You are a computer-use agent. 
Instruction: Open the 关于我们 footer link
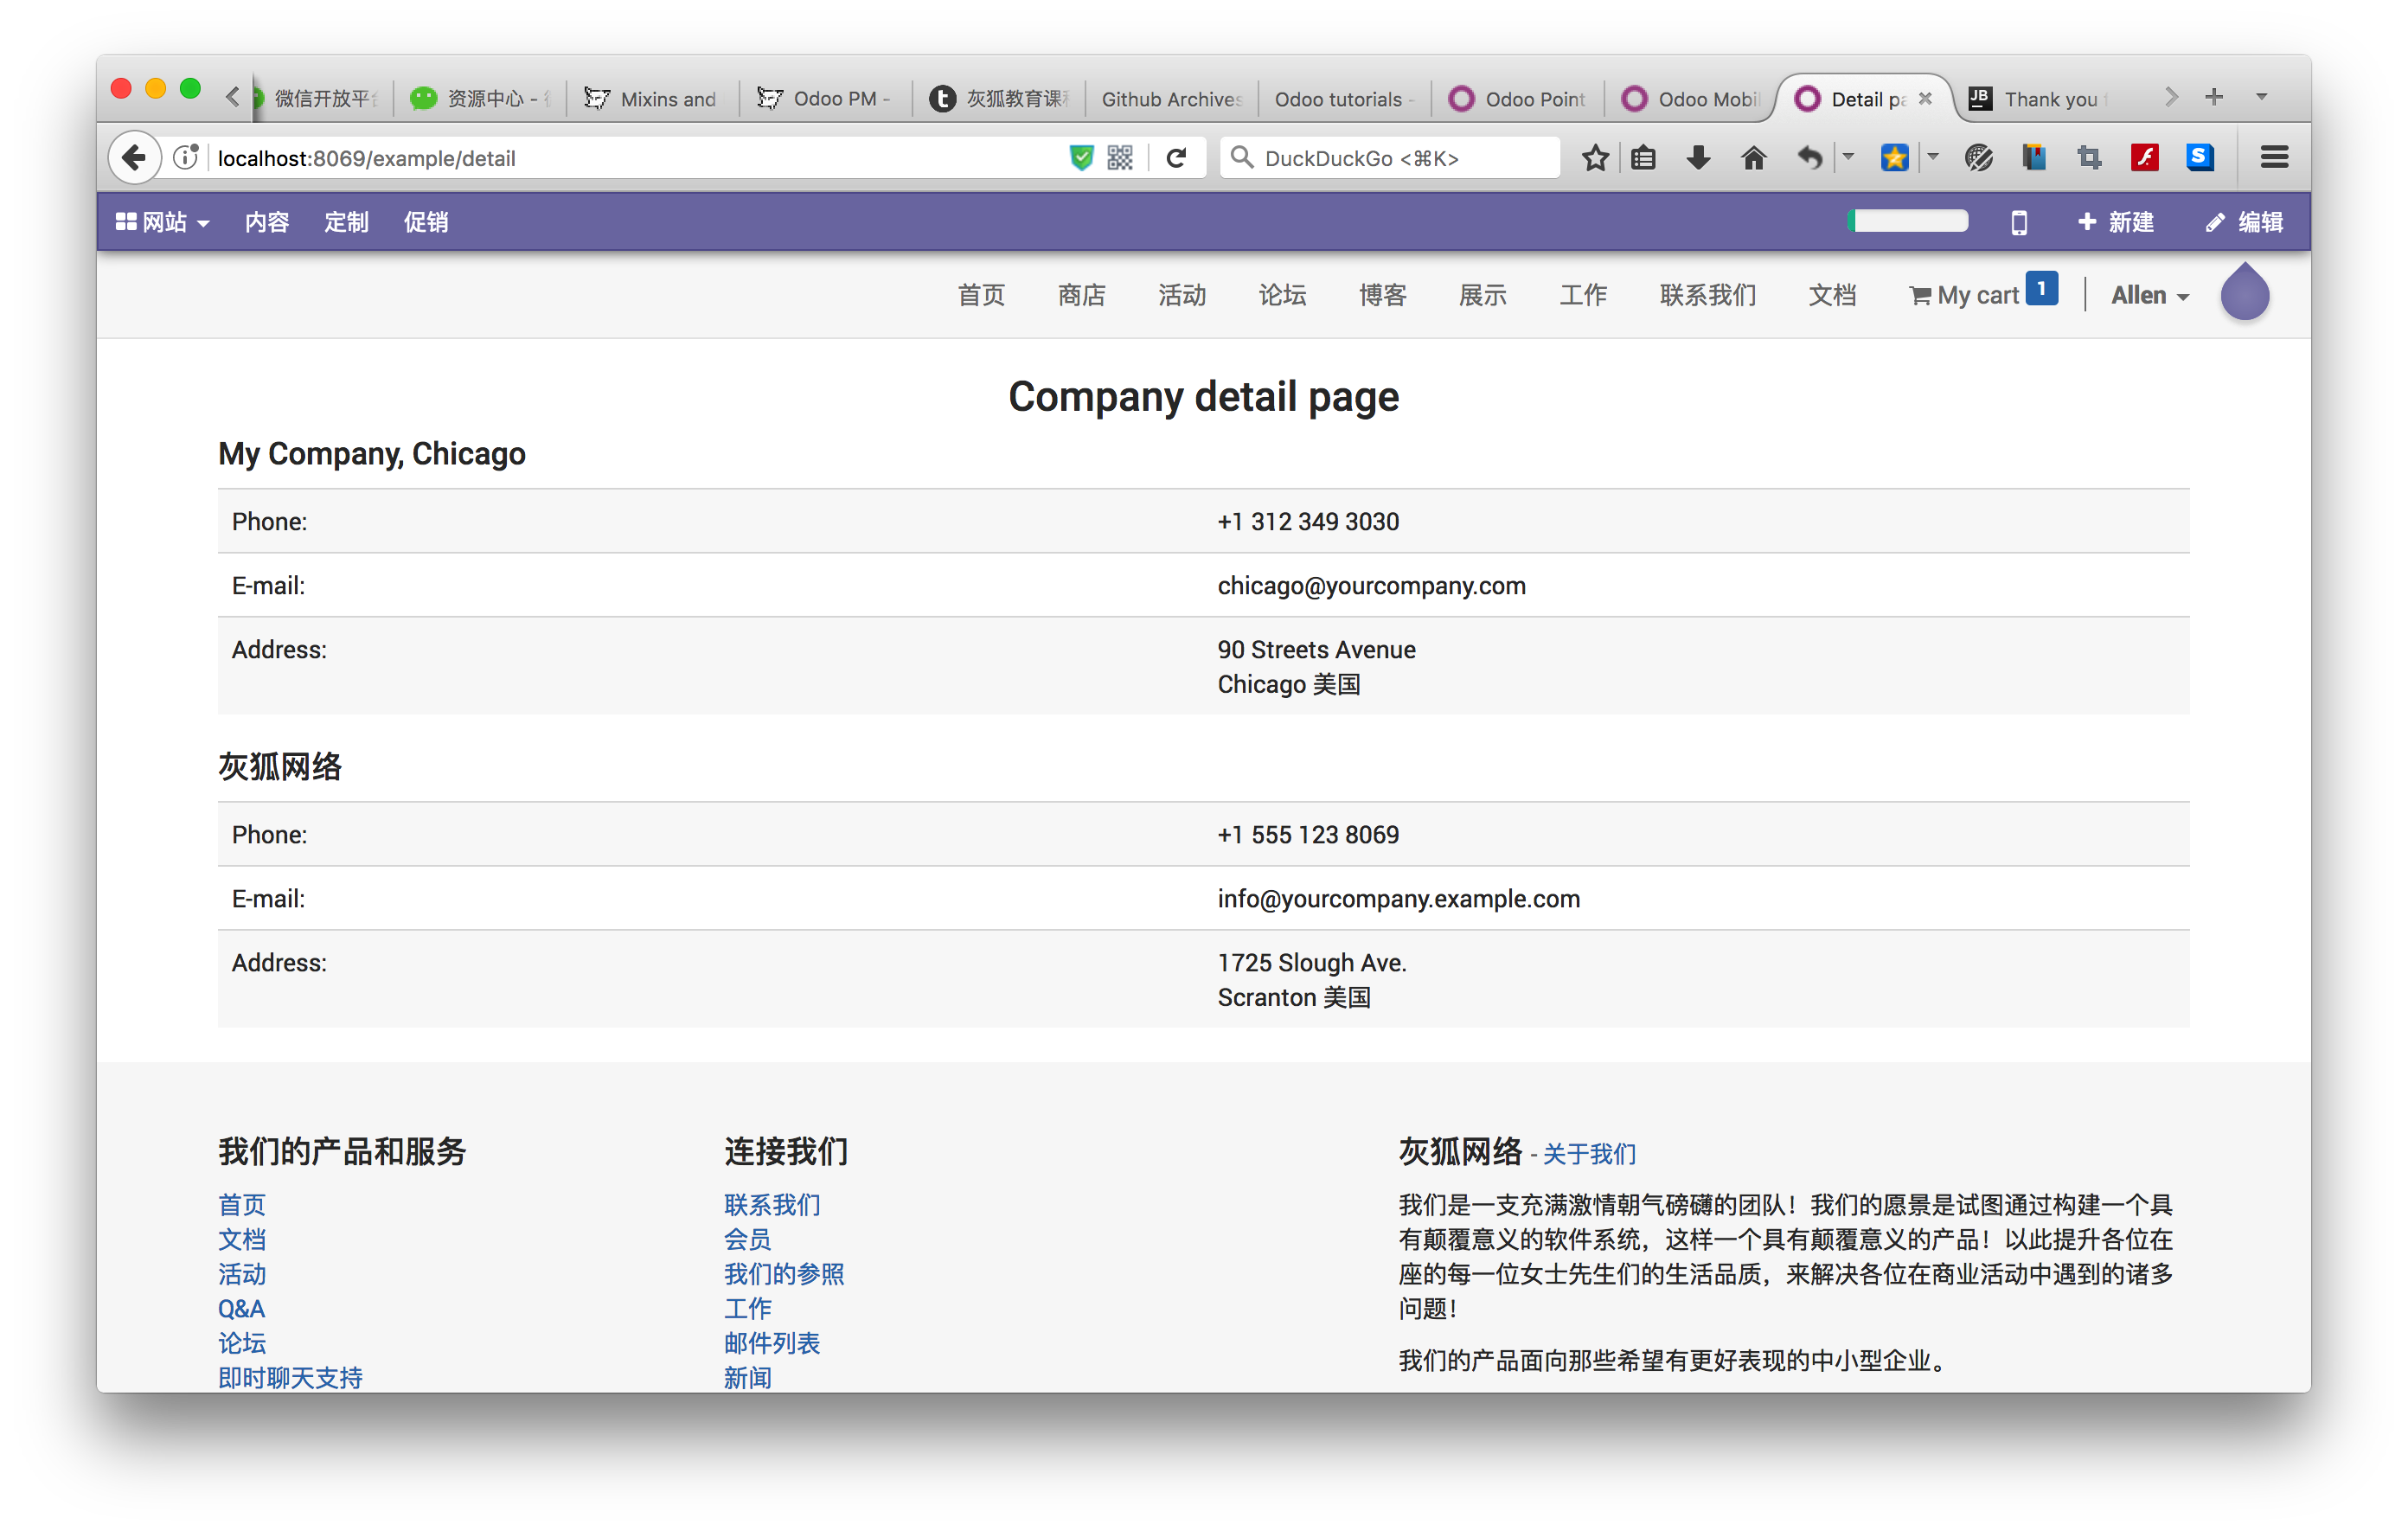pos(1588,1154)
